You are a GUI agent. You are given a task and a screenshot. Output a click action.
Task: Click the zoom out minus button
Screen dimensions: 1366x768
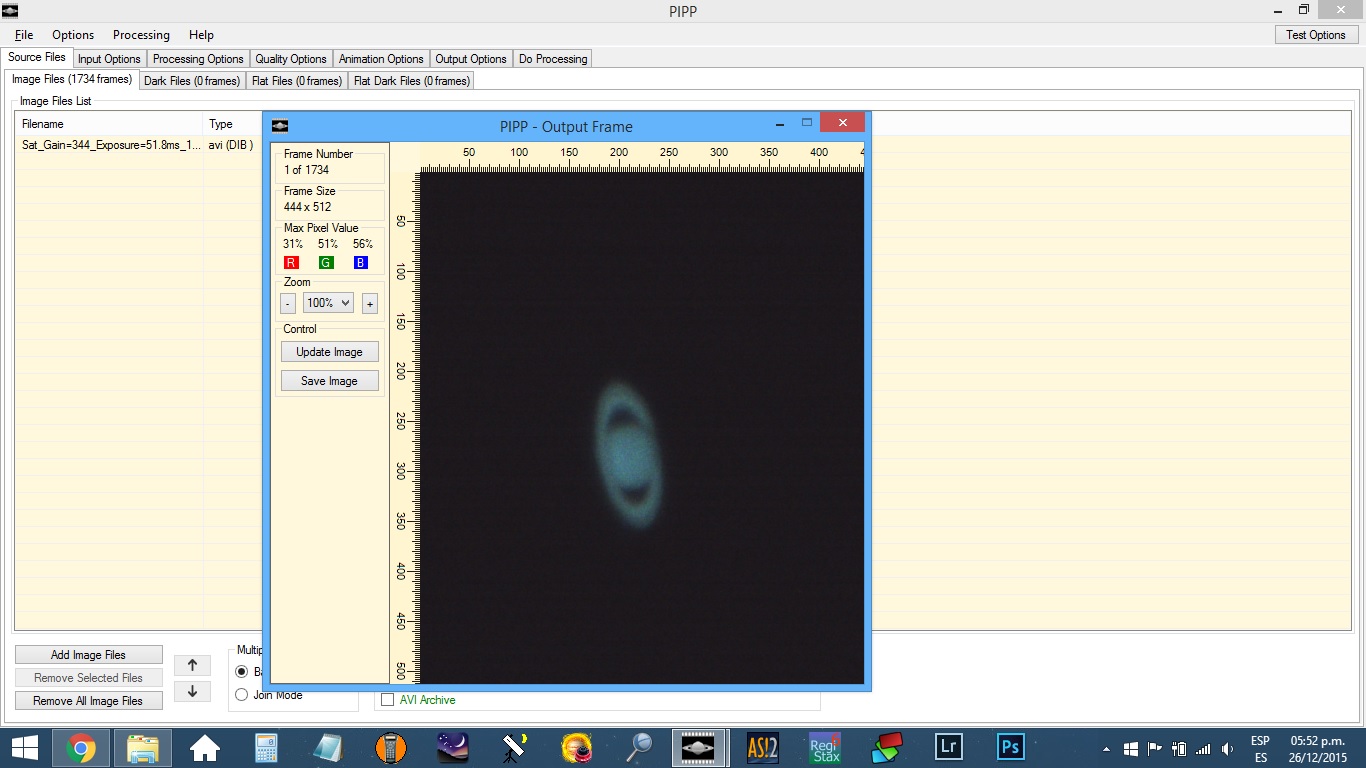288,303
